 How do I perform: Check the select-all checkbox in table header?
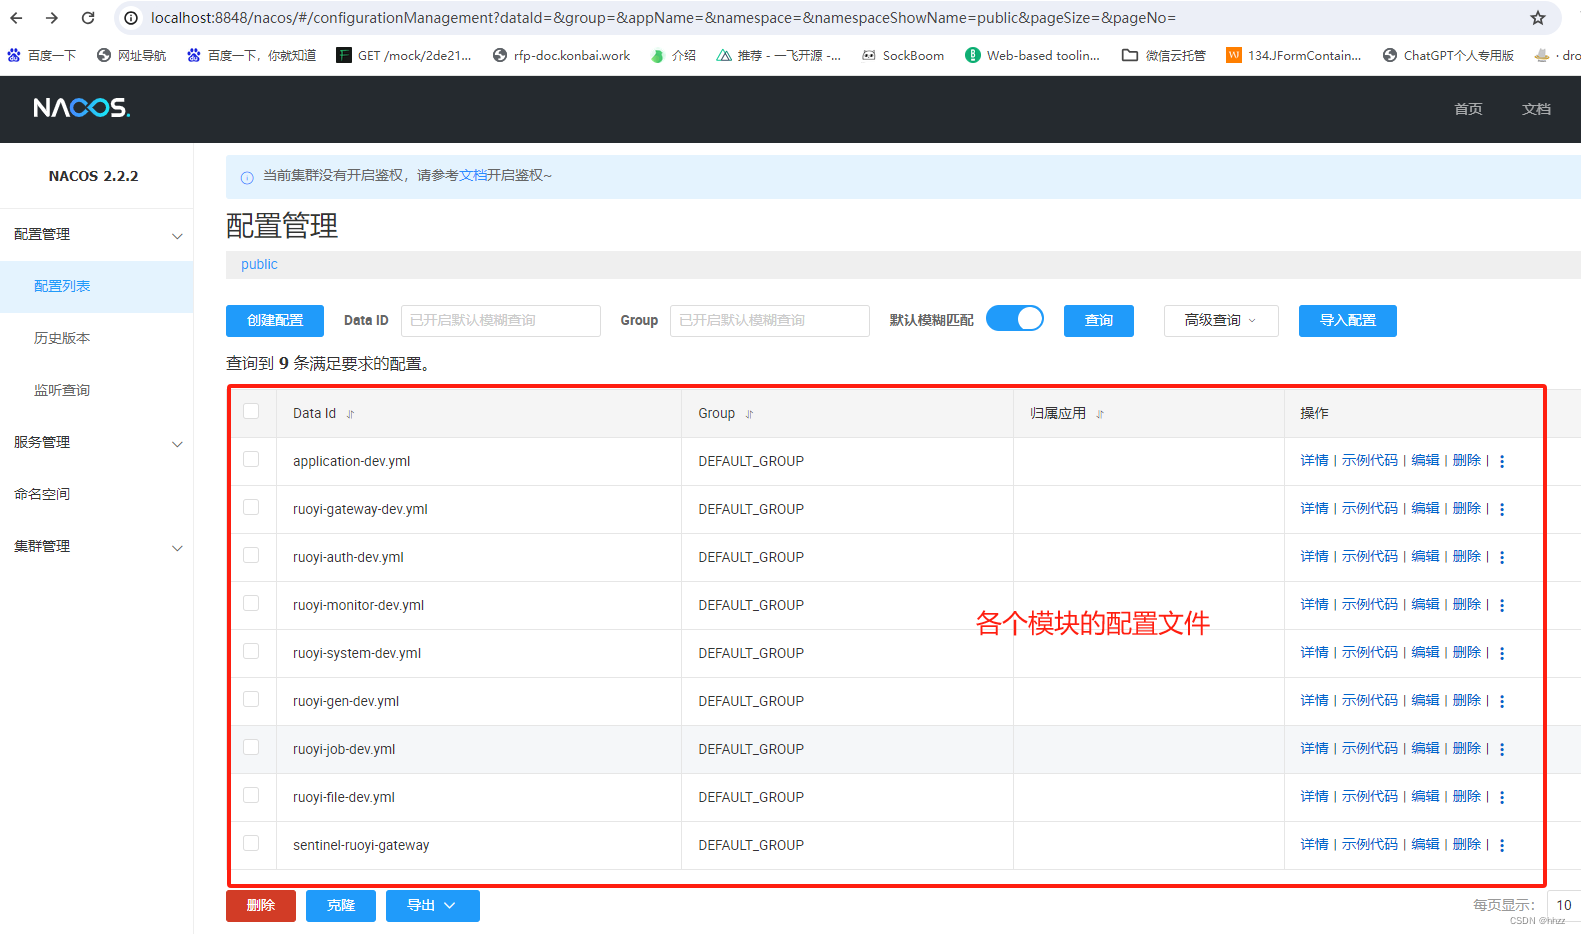(251, 411)
